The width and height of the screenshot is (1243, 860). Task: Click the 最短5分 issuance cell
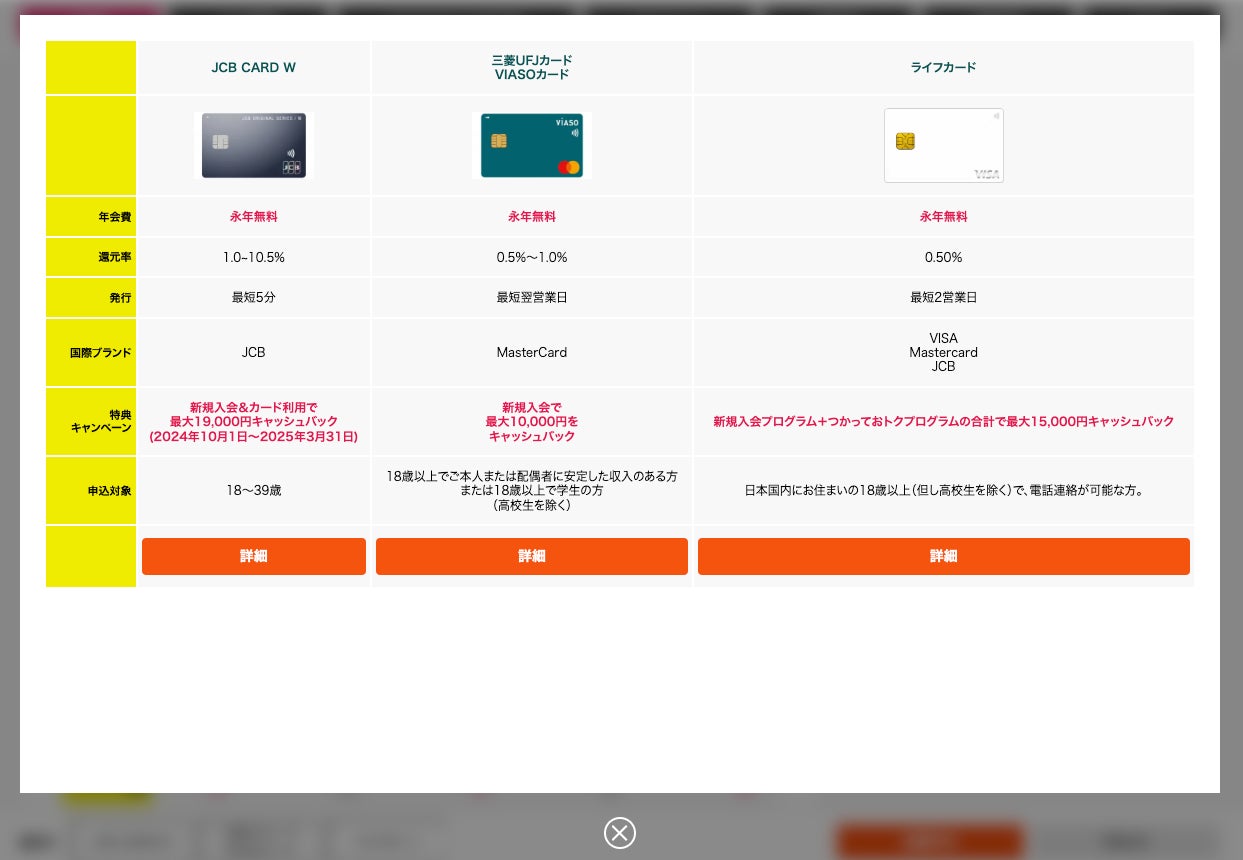pos(254,298)
